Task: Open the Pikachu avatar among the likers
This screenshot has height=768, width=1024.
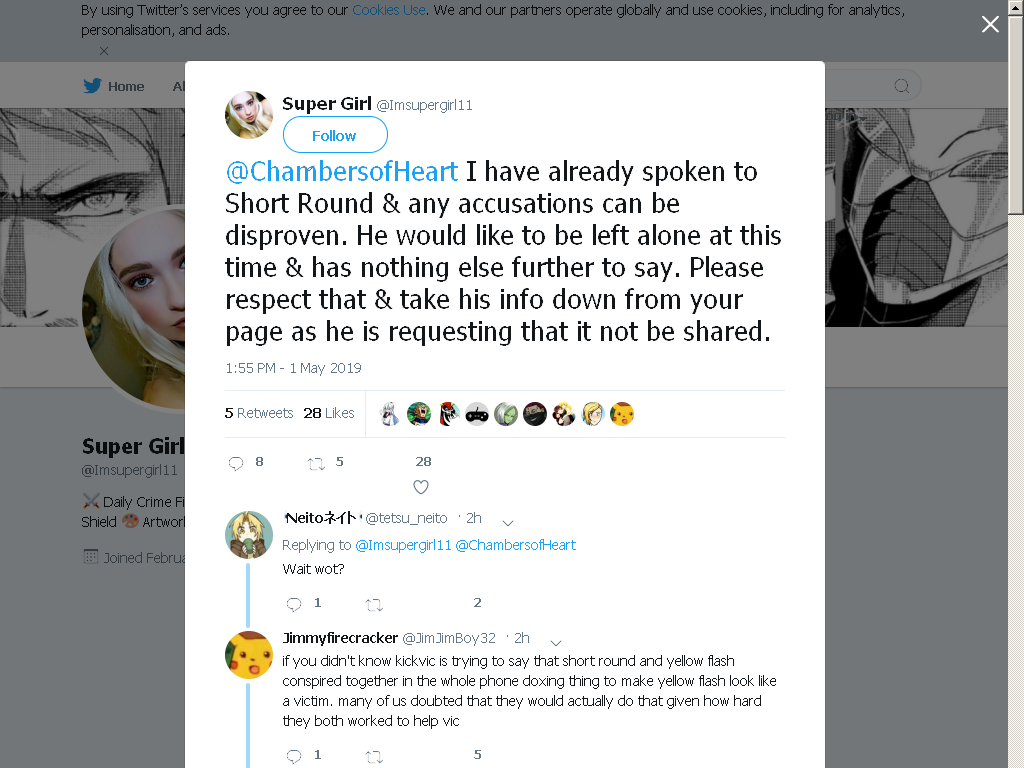Action: 622,414
